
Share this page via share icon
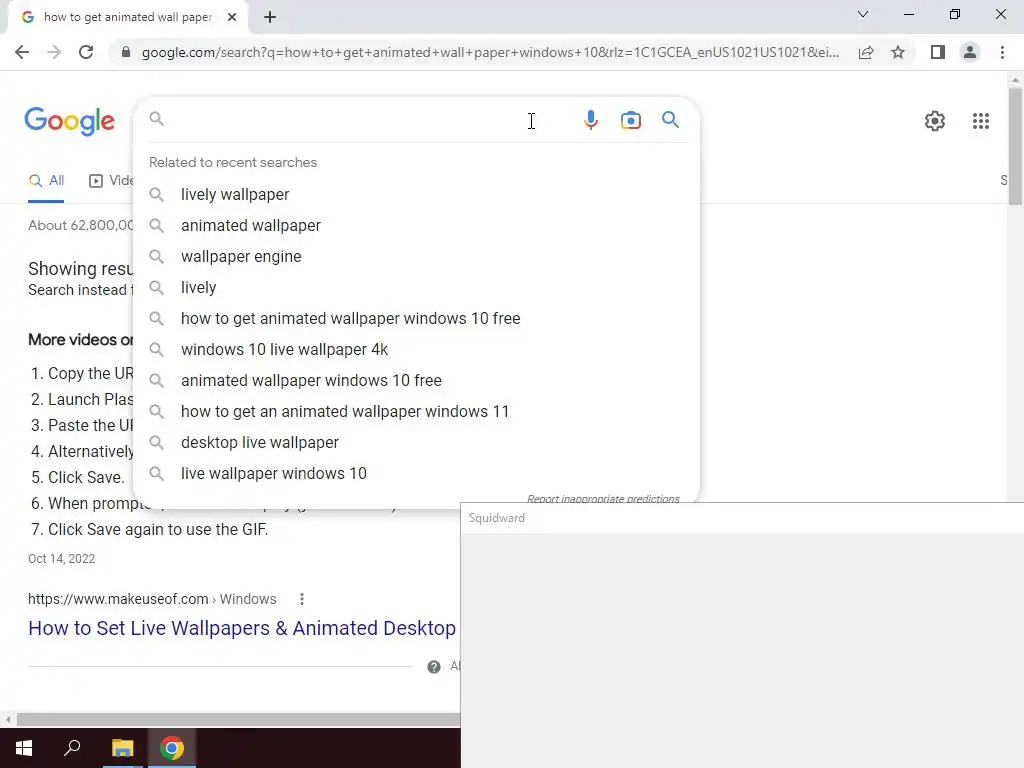866,52
